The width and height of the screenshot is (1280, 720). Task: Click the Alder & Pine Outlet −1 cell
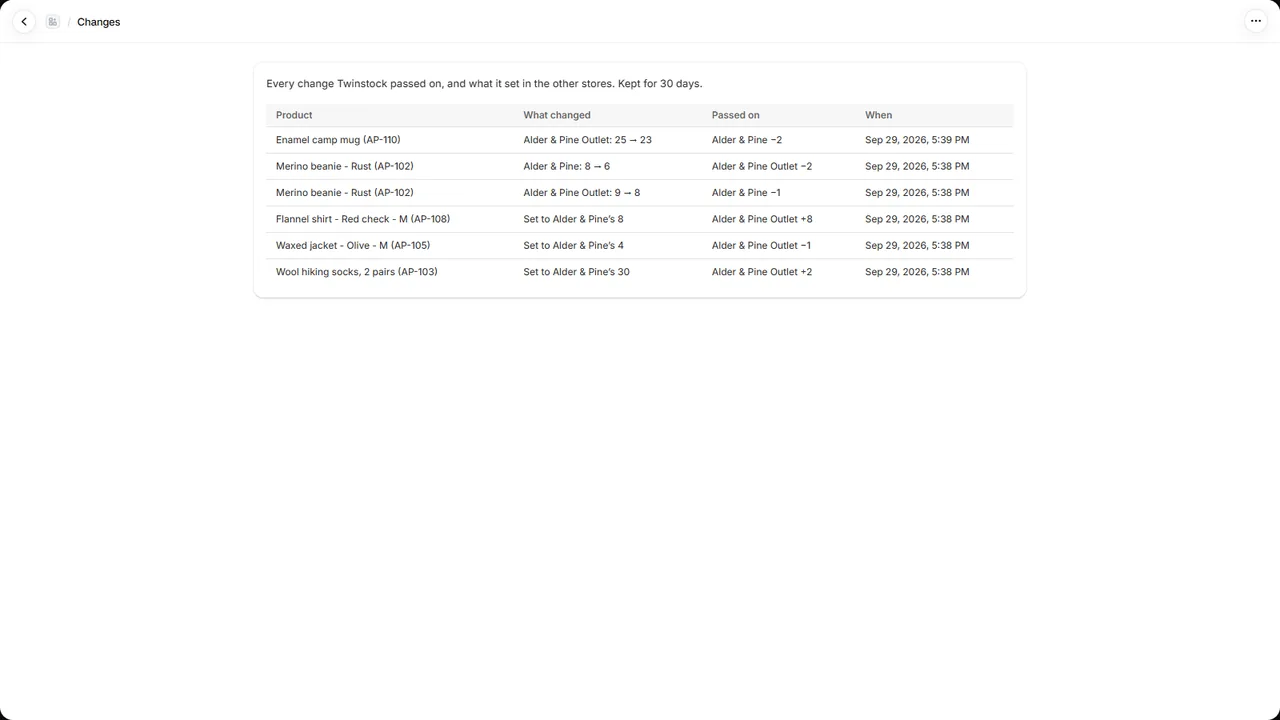click(x=761, y=245)
